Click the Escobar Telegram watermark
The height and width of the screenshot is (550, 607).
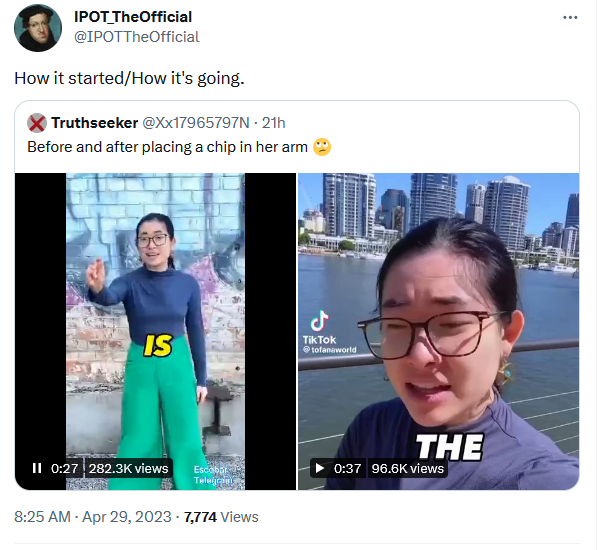[213, 475]
